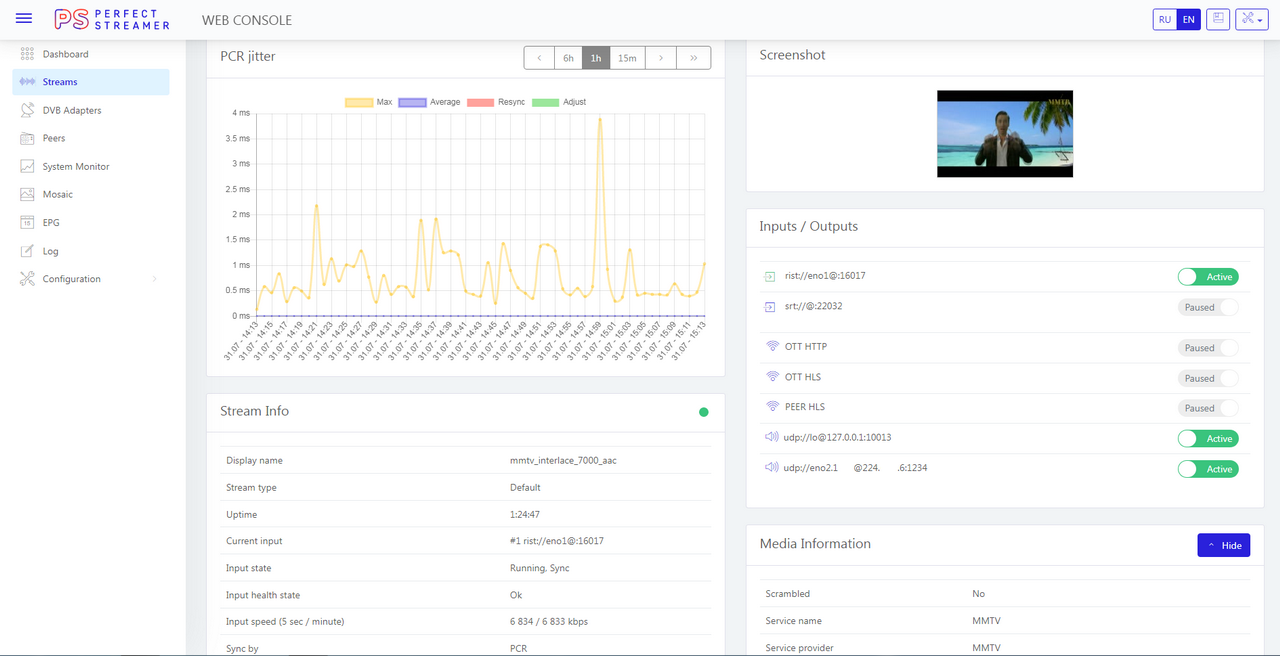Open Peers from the sidebar
Image resolution: width=1280 pixels, height=656 pixels.
pos(54,138)
